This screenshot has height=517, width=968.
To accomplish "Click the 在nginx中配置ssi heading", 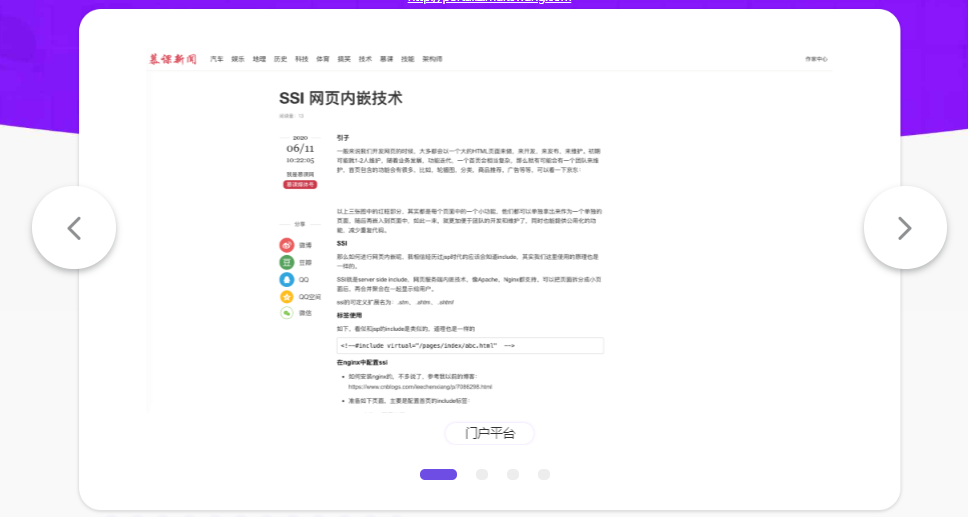I will tap(362, 363).
